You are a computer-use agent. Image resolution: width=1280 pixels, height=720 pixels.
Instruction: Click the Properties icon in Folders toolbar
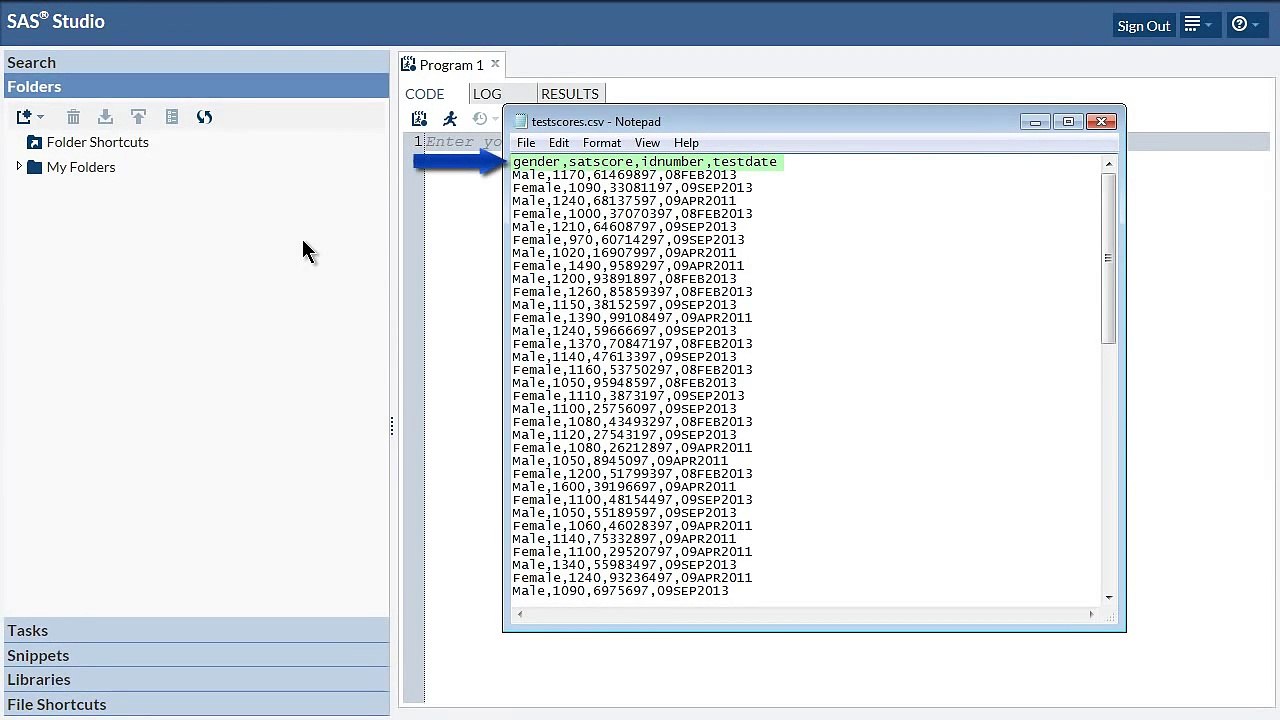172,117
